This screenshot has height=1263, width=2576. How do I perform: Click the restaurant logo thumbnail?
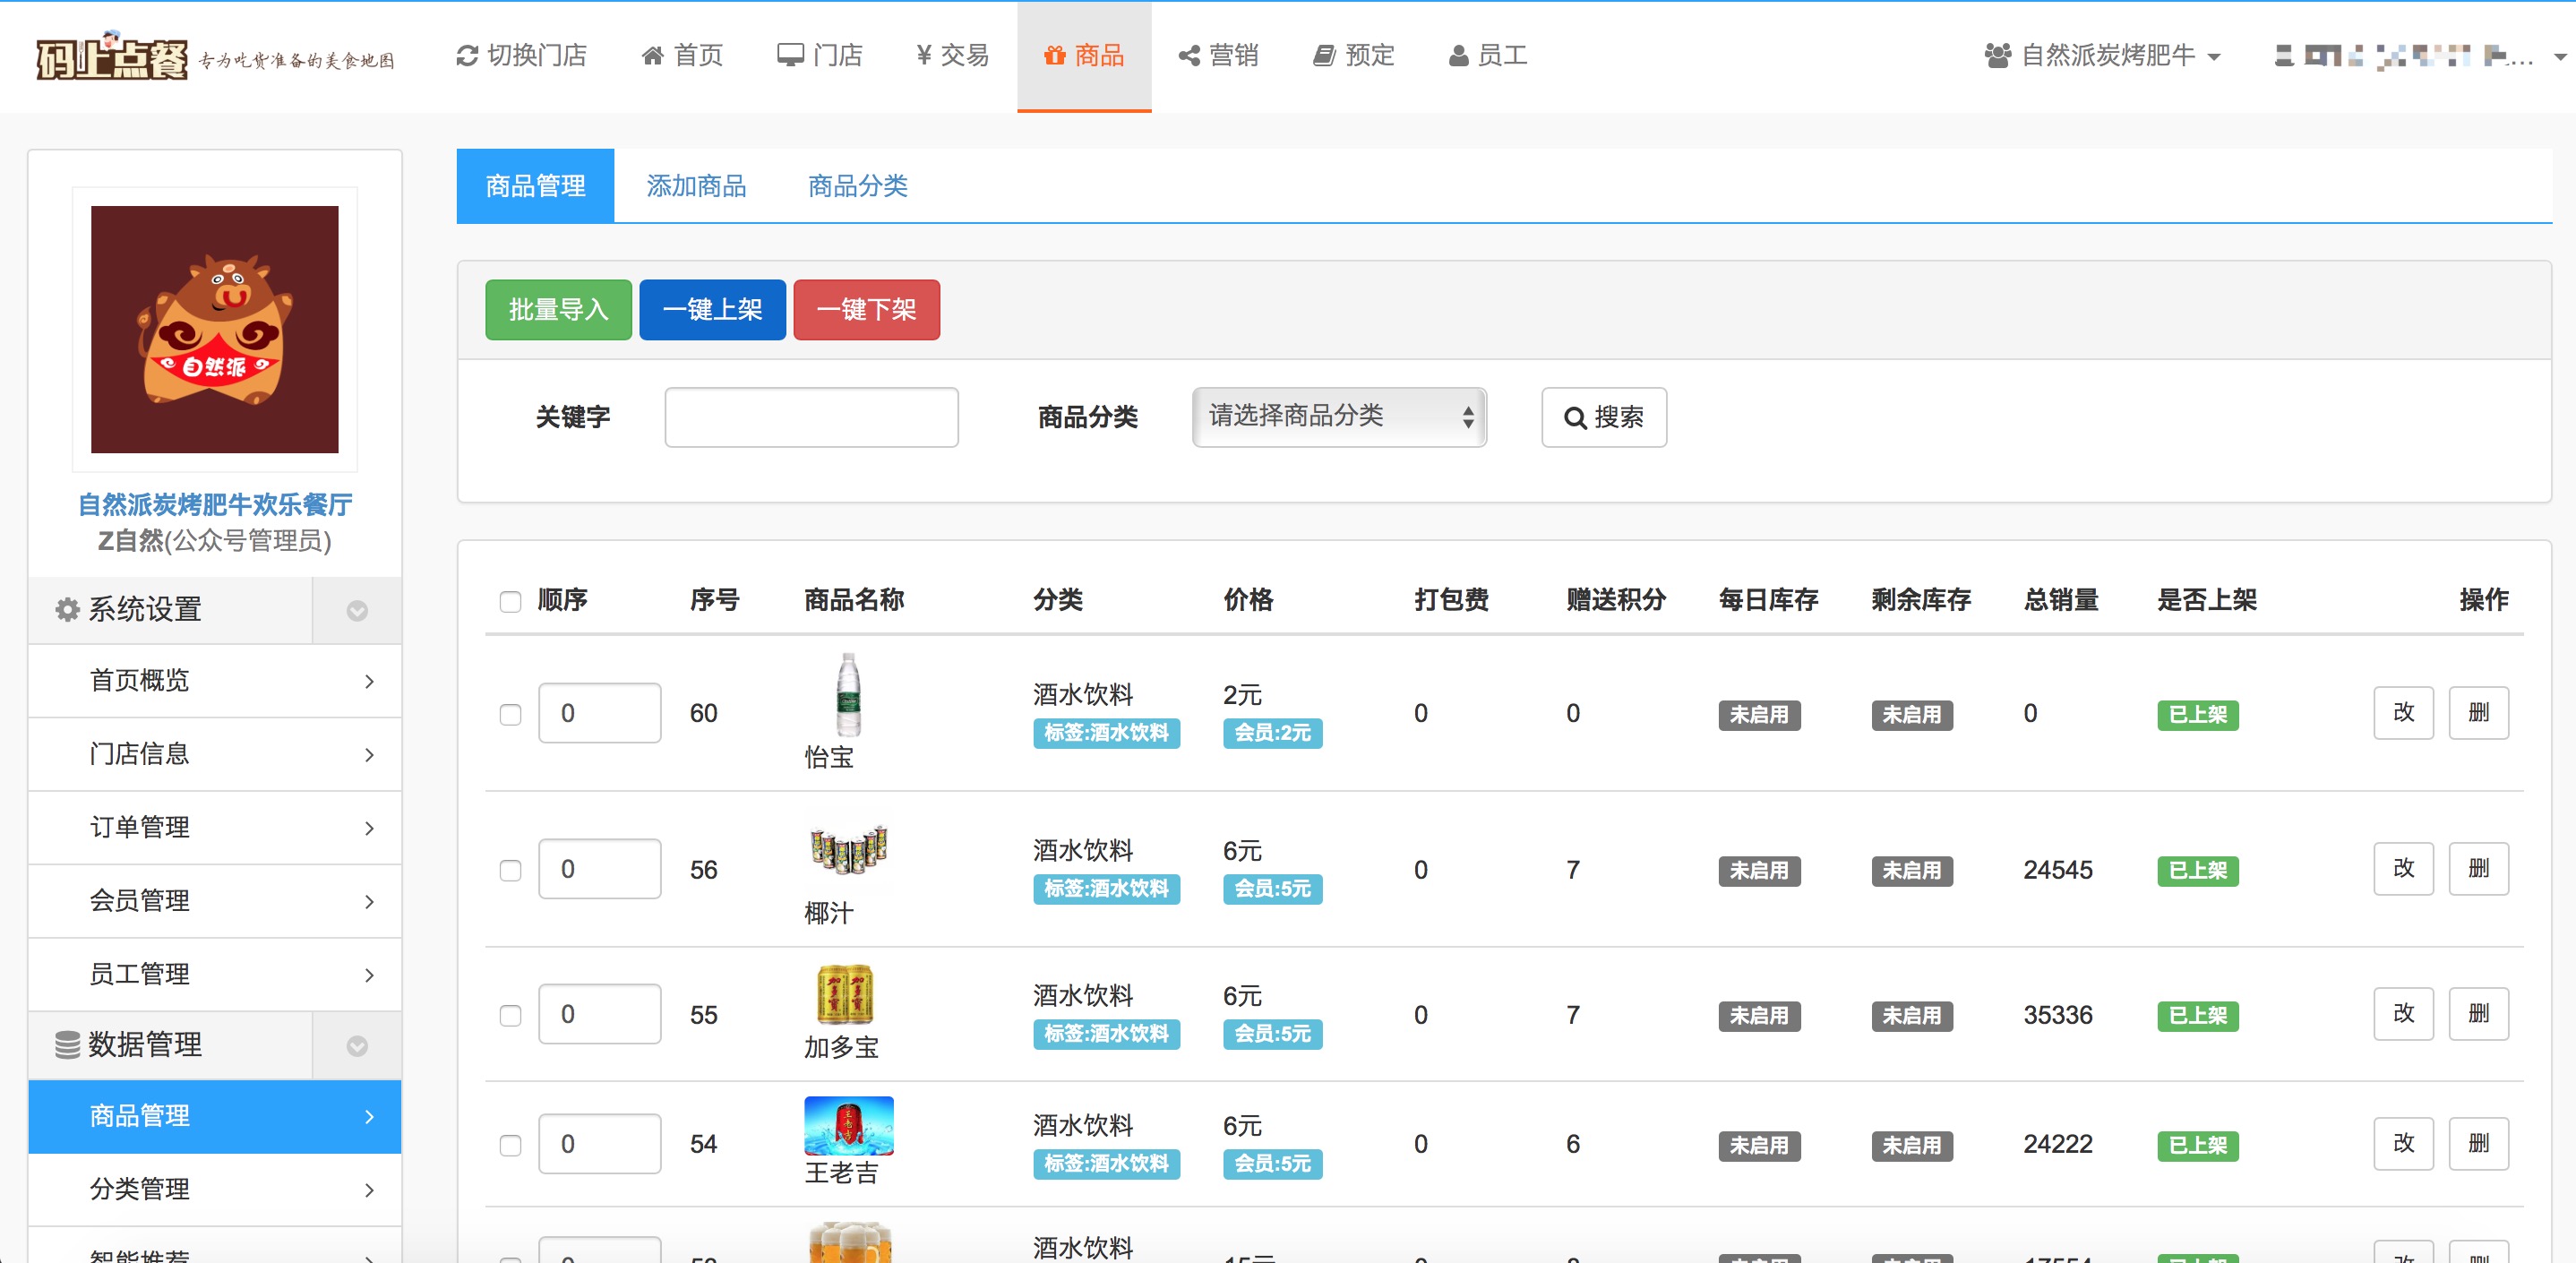tap(215, 329)
